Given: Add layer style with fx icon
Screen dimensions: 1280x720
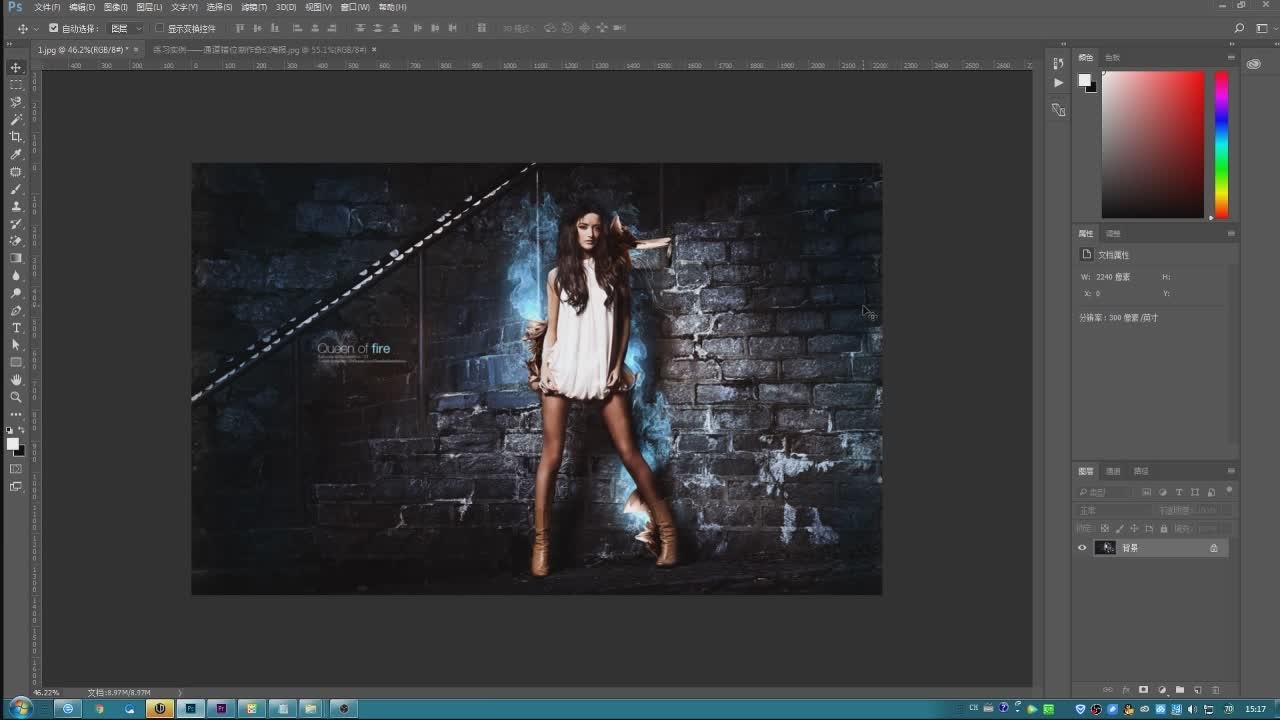Looking at the screenshot, I should [1126, 690].
